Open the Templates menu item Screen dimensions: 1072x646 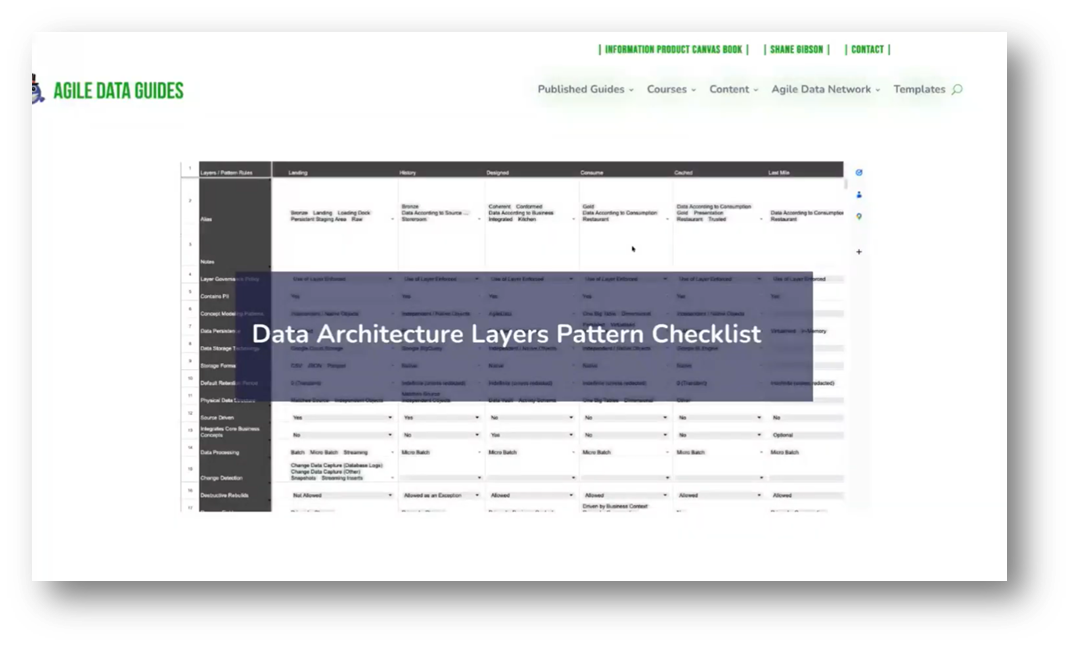click(x=919, y=90)
